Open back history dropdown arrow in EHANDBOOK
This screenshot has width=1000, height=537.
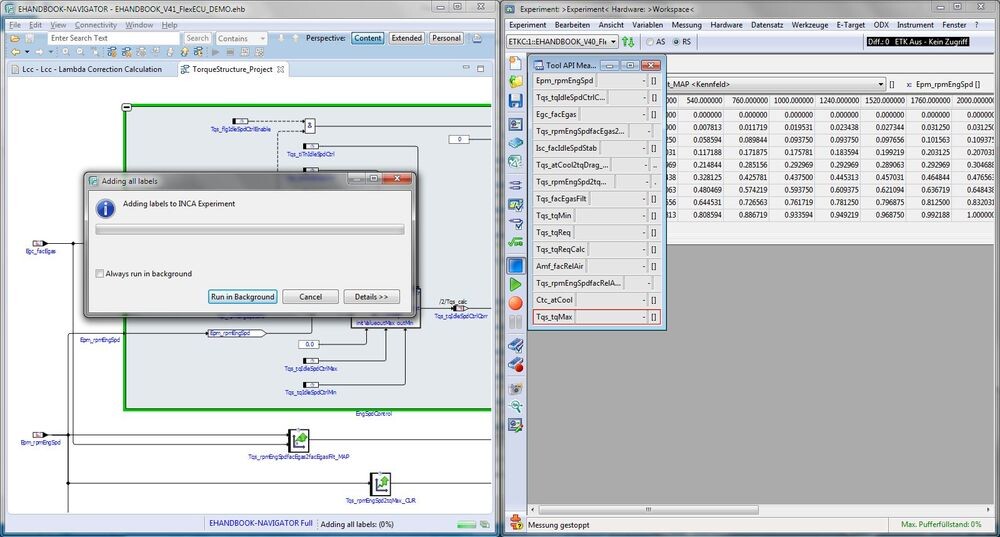coord(27,52)
